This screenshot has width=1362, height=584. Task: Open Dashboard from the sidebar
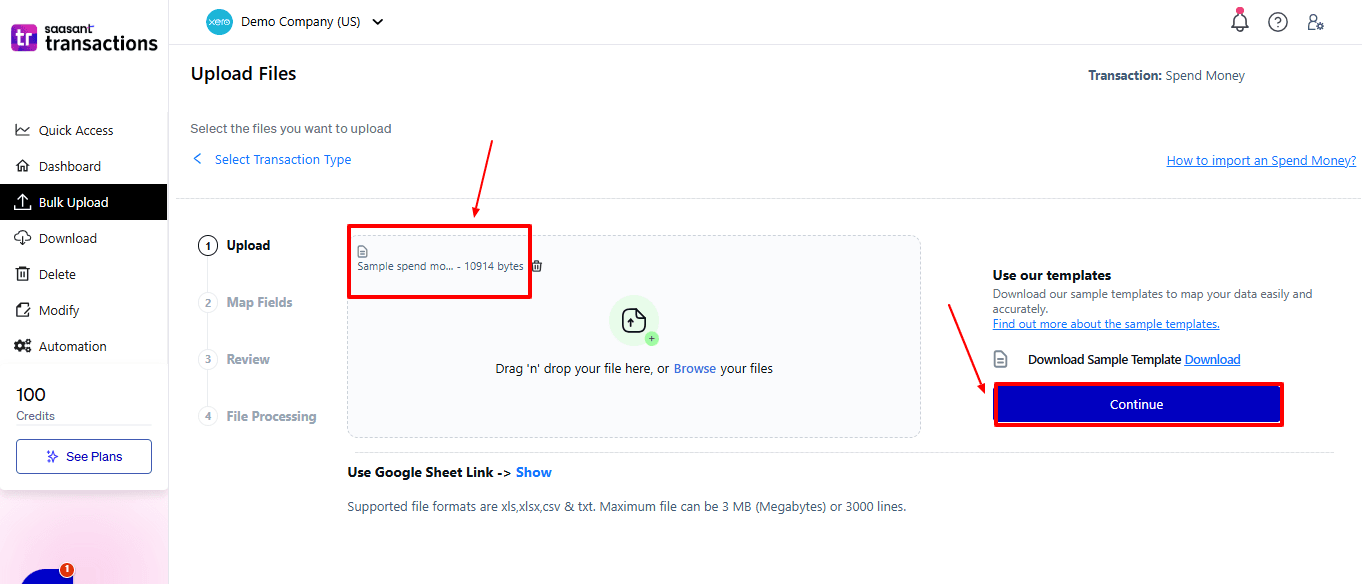click(69, 166)
